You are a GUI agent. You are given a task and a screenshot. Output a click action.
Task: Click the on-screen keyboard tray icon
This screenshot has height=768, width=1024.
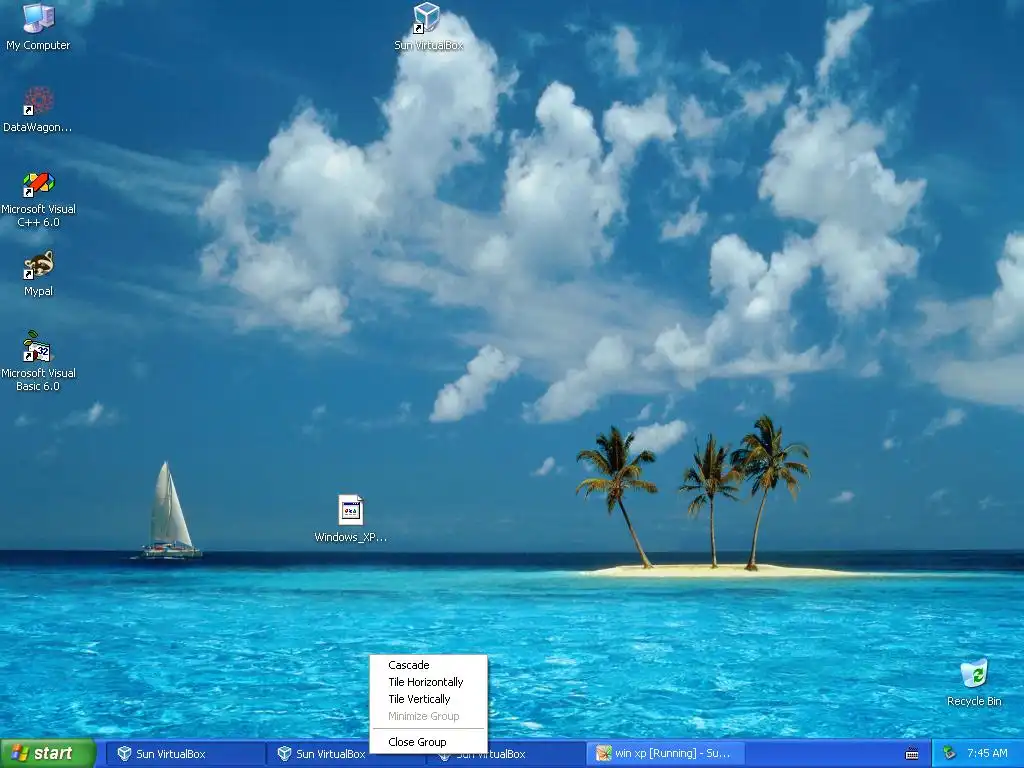[912, 754]
